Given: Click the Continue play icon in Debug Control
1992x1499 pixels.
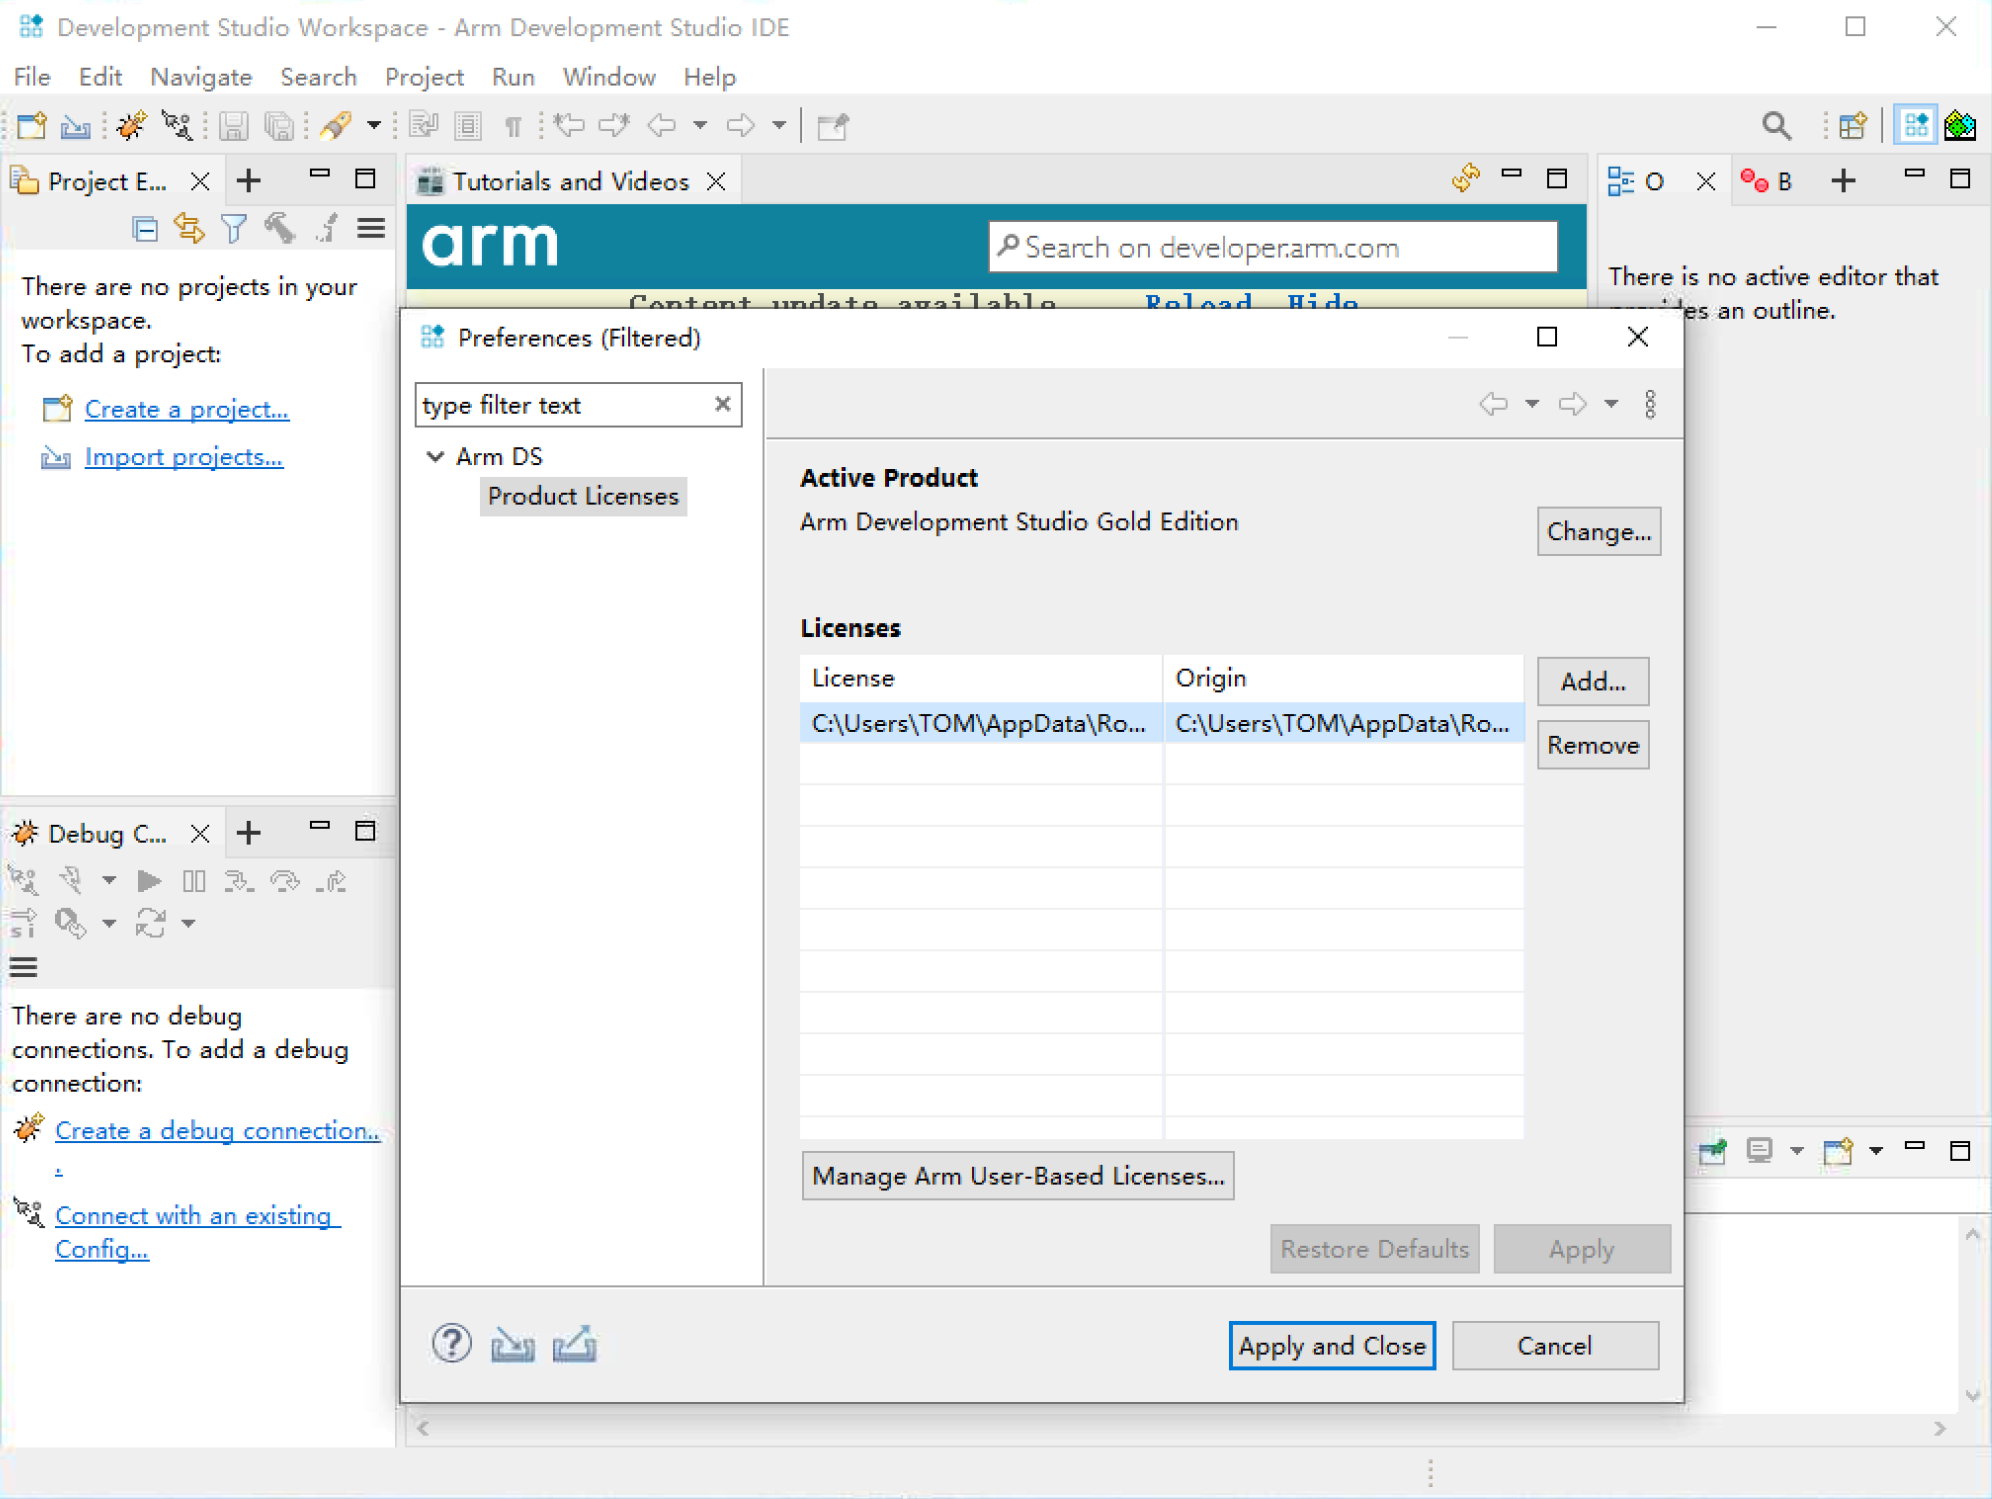Looking at the screenshot, I should 149,881.
